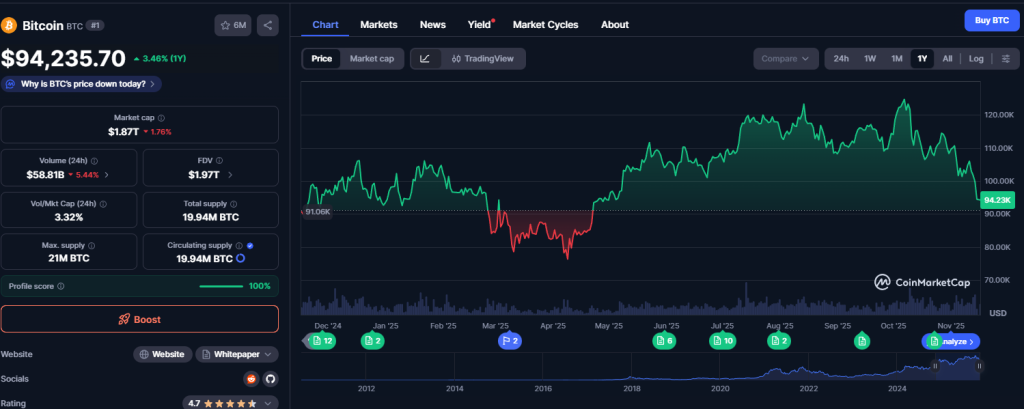This screenshot has width=1024, height=409.
Task: Click the star watchlist button showing 6M
Action: [x=232, y=25]
